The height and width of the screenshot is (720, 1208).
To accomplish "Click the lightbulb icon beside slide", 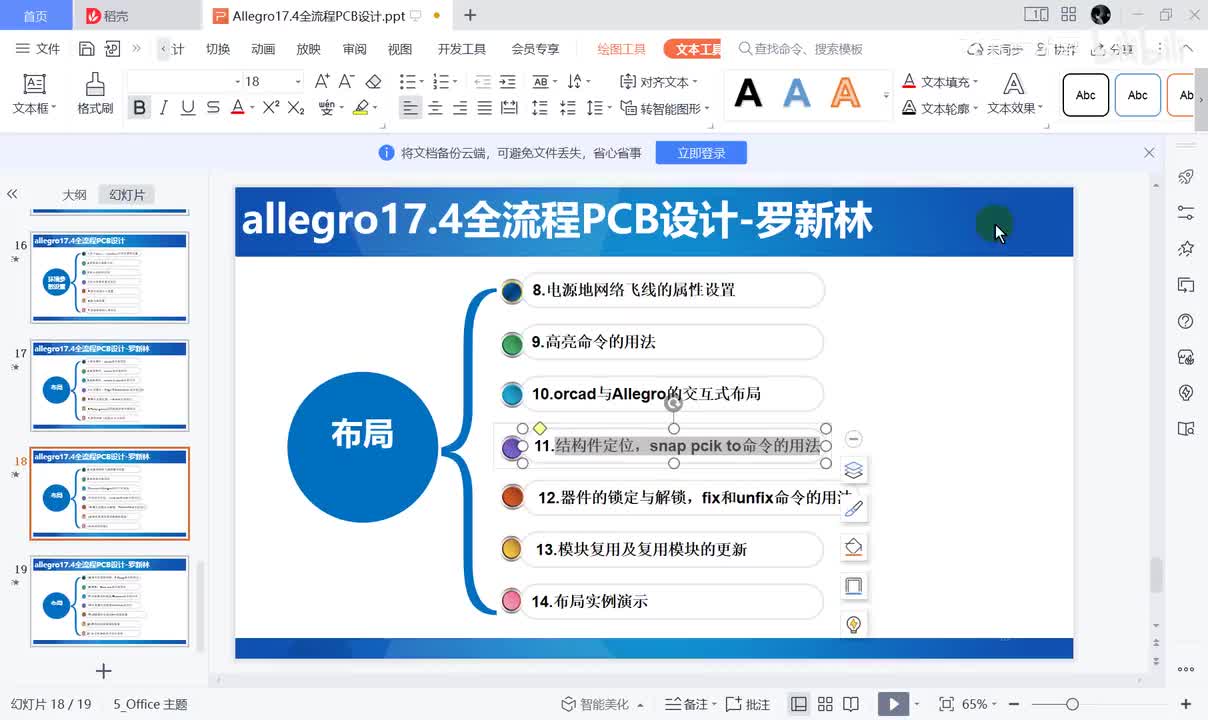I will [853, 624].
